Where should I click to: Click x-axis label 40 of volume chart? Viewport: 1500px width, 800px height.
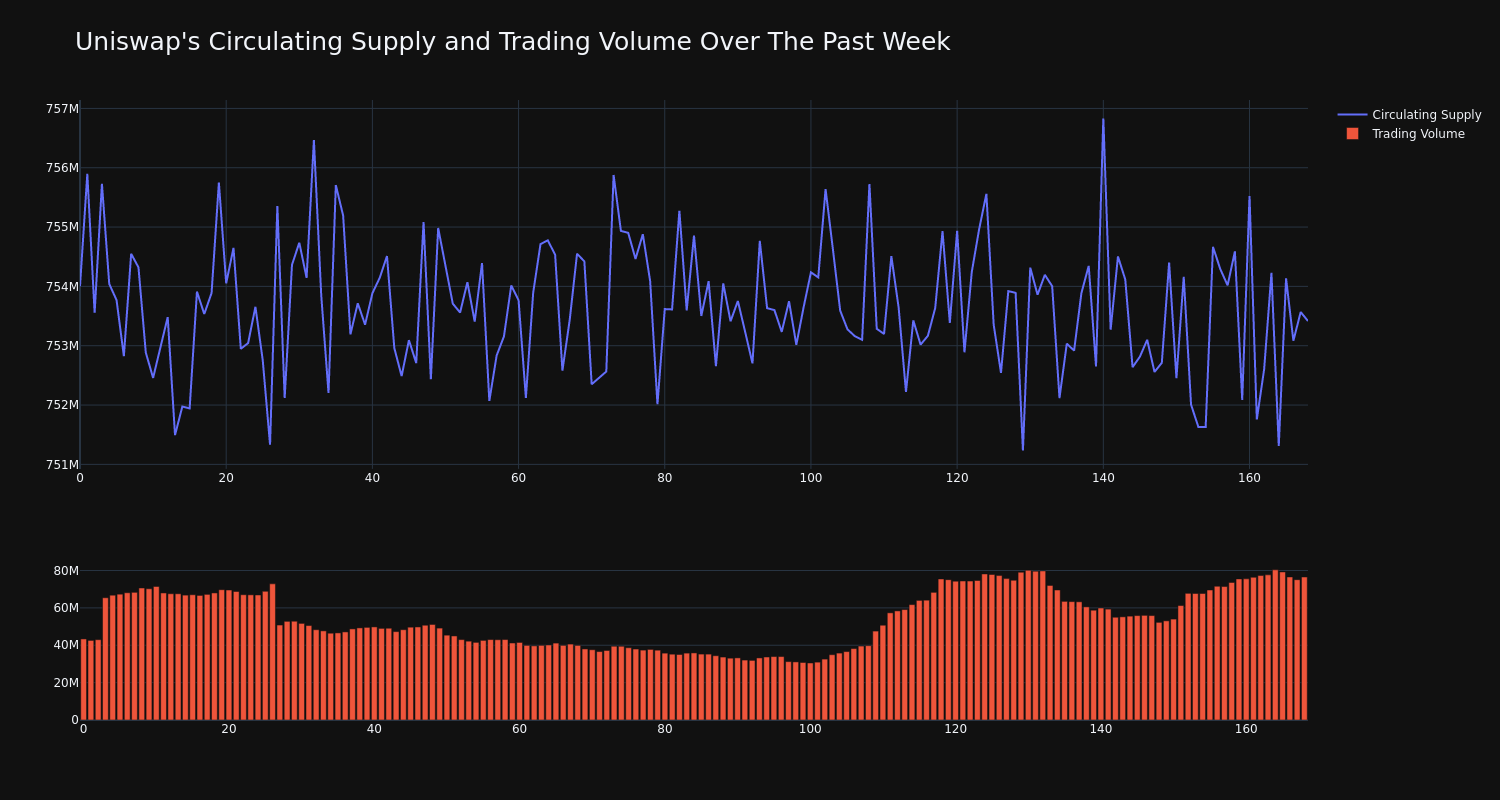pyautogui.click(x=374, y=729)
